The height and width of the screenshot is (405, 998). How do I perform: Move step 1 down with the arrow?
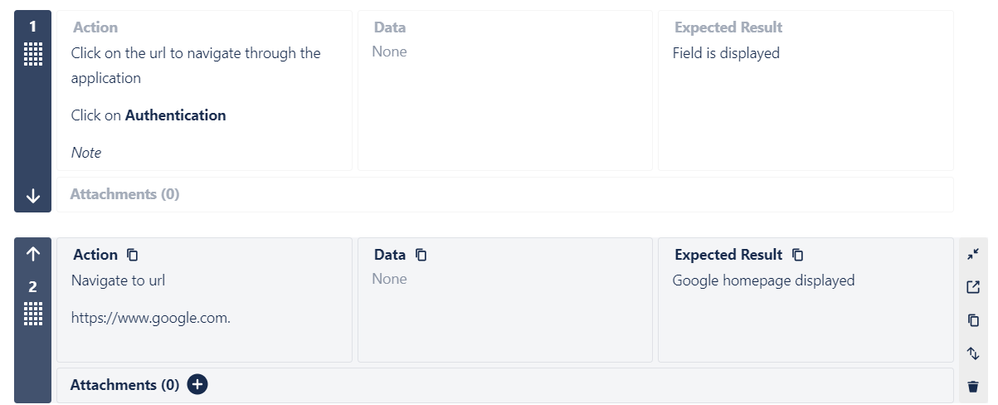pyautogui.click(x=33, y=196)
